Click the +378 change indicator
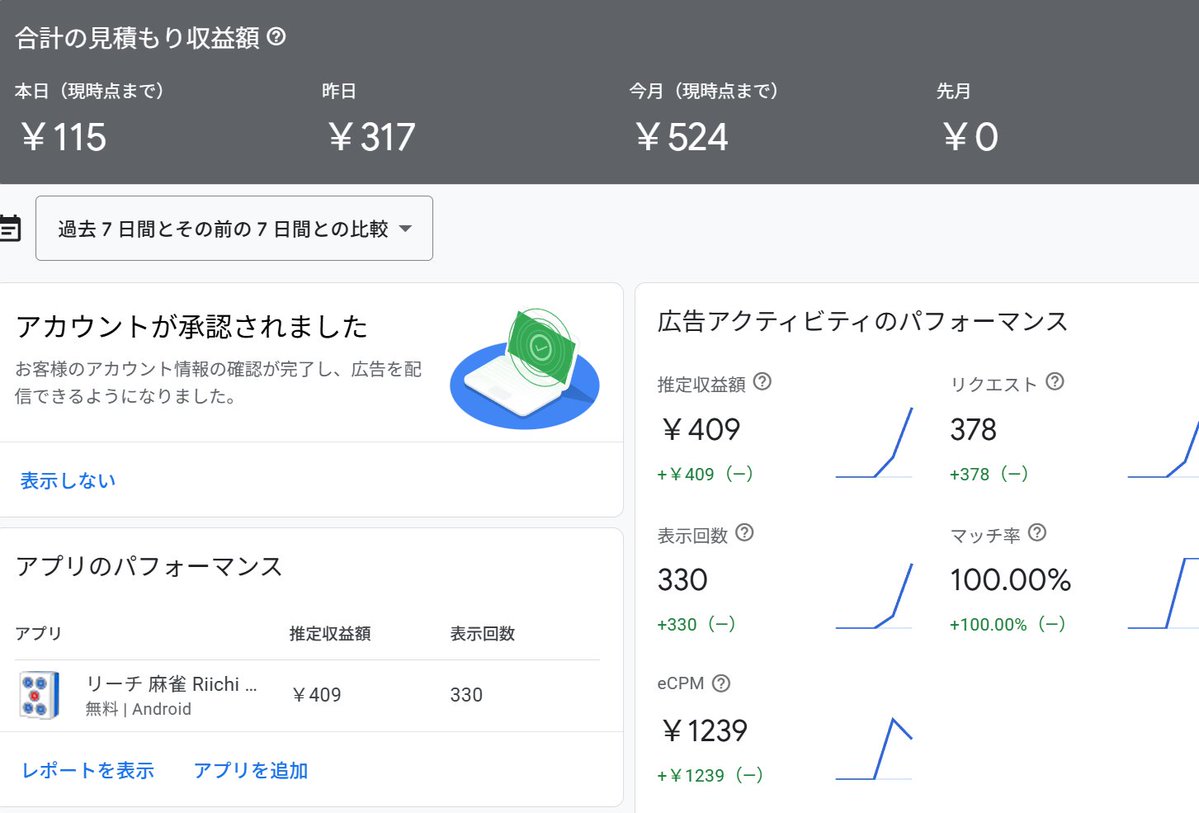Viewport: 1199px width, 813px height. [989, 474]
